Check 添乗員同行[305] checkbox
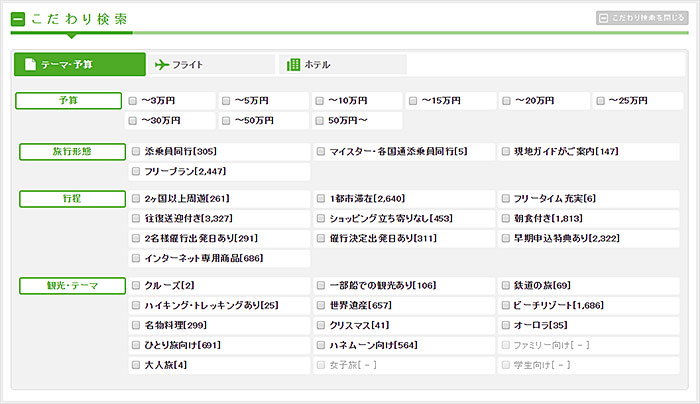The image size is (700, 404). (x=136, y=152)
